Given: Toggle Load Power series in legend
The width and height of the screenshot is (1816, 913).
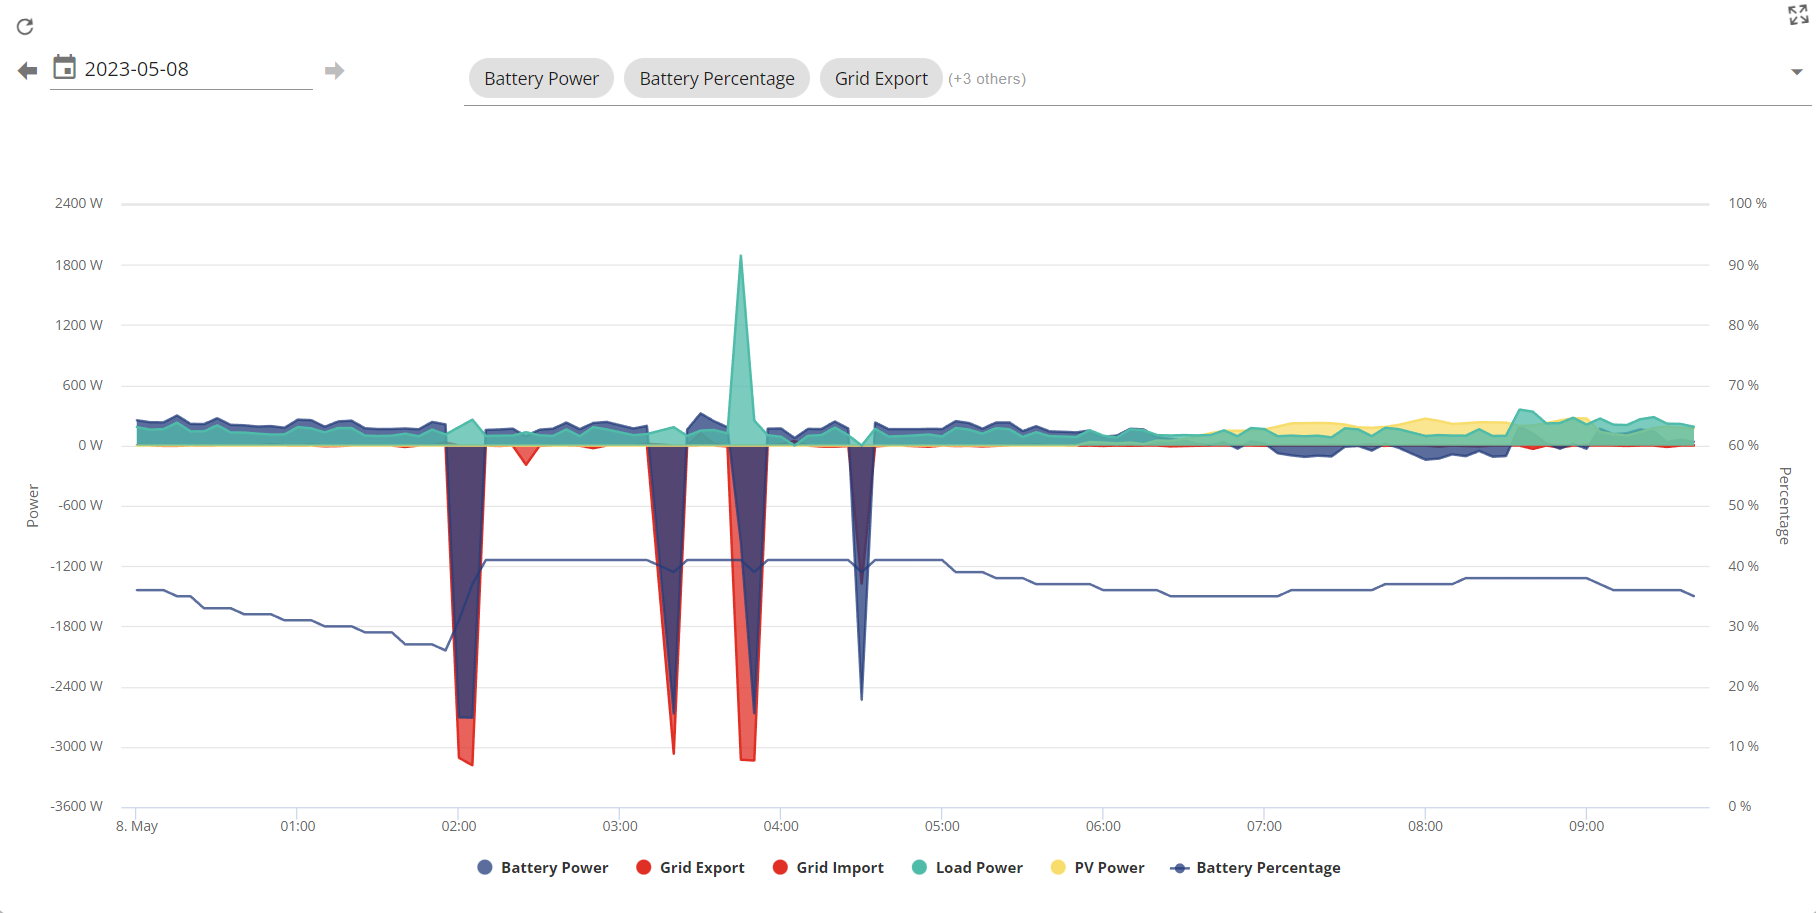Looking at the screenshot, I should point(968,868).
